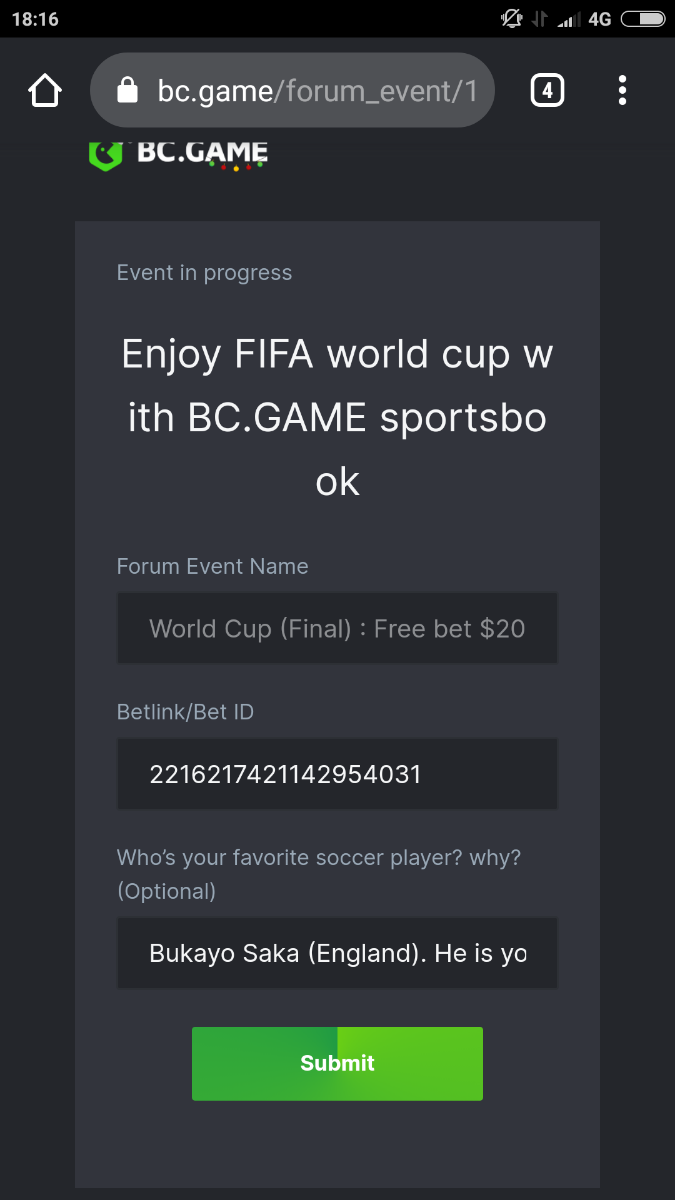
Task: Click the favorite soccer player answer field
Action: (337, 953)
